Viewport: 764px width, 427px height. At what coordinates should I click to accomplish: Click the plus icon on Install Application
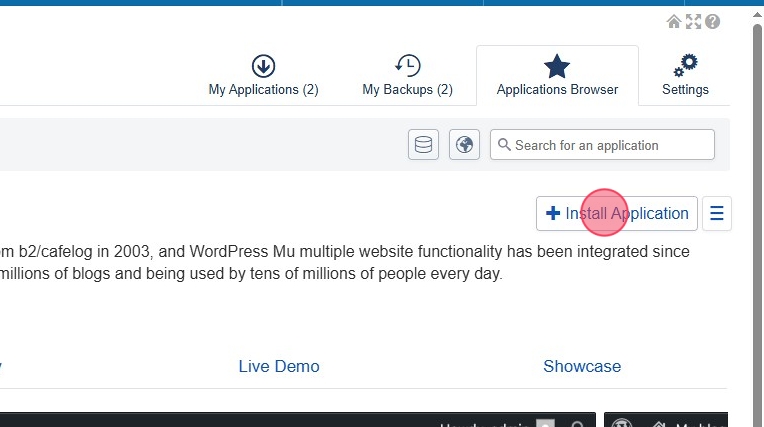(x=553, y=213)
